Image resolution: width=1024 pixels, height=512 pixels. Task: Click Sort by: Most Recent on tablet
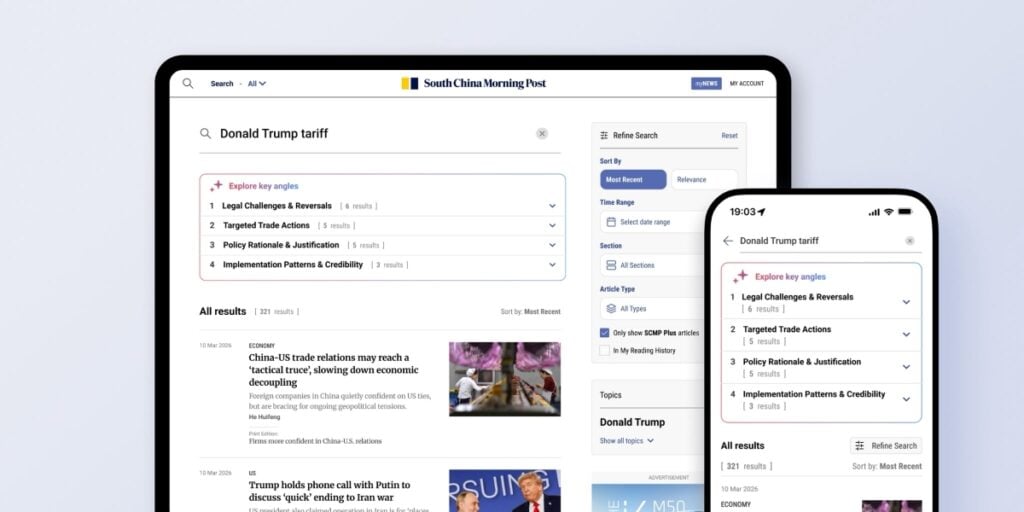(530, 312)
